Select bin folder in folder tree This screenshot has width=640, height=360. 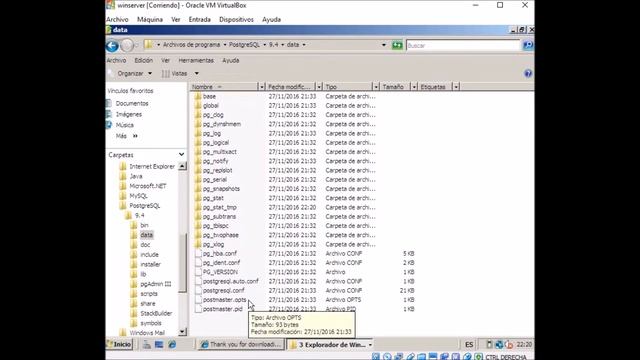pyautogui.click(x=144, y=225)
